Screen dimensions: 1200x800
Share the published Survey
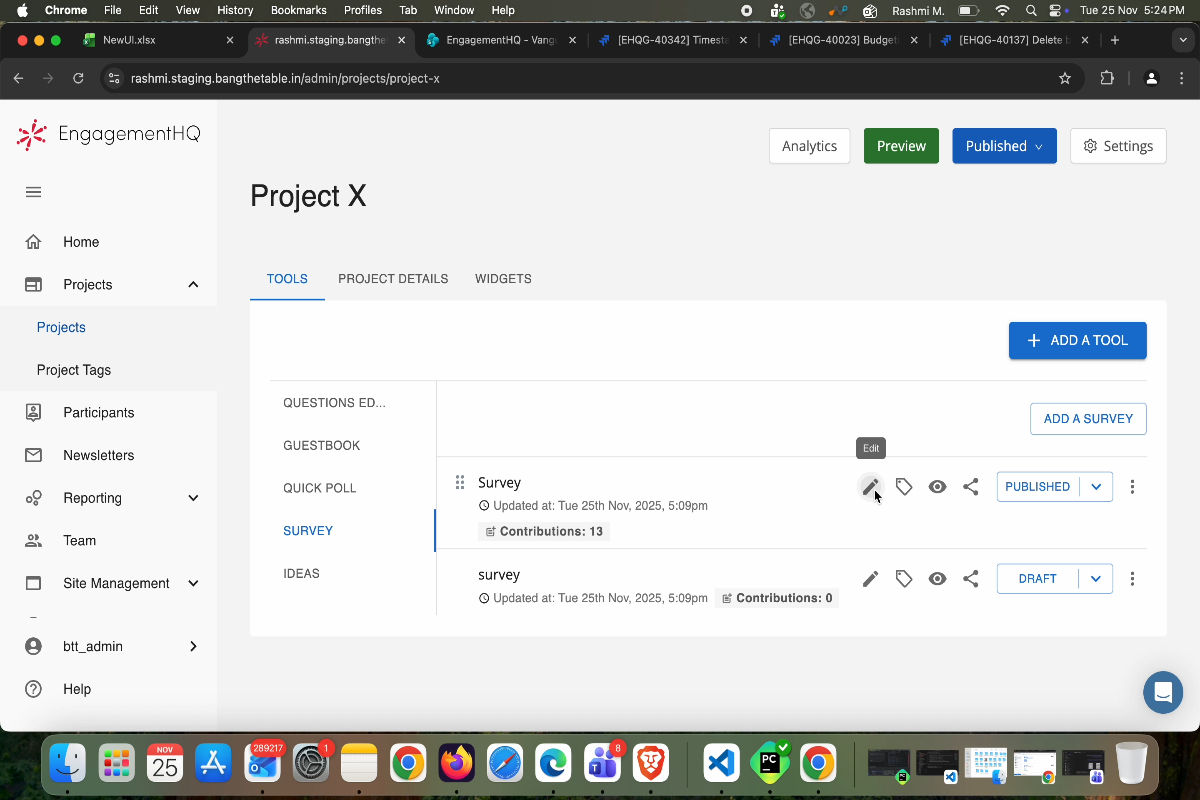(970, 487)
